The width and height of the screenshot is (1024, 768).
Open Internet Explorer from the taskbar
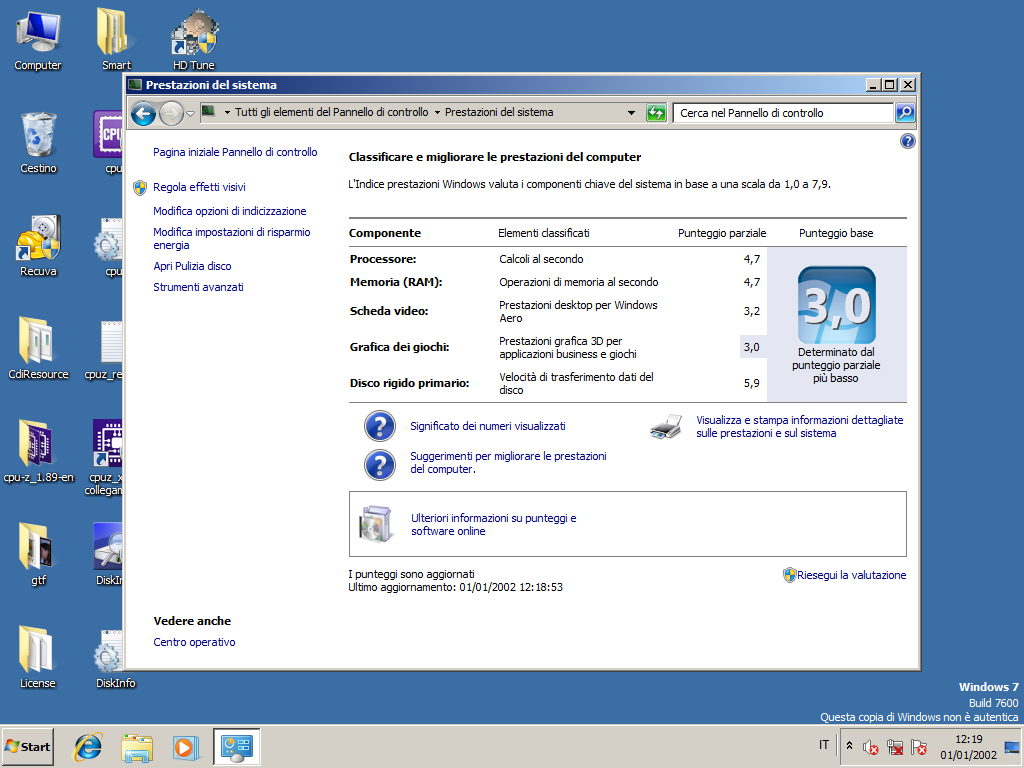[89, 747]
